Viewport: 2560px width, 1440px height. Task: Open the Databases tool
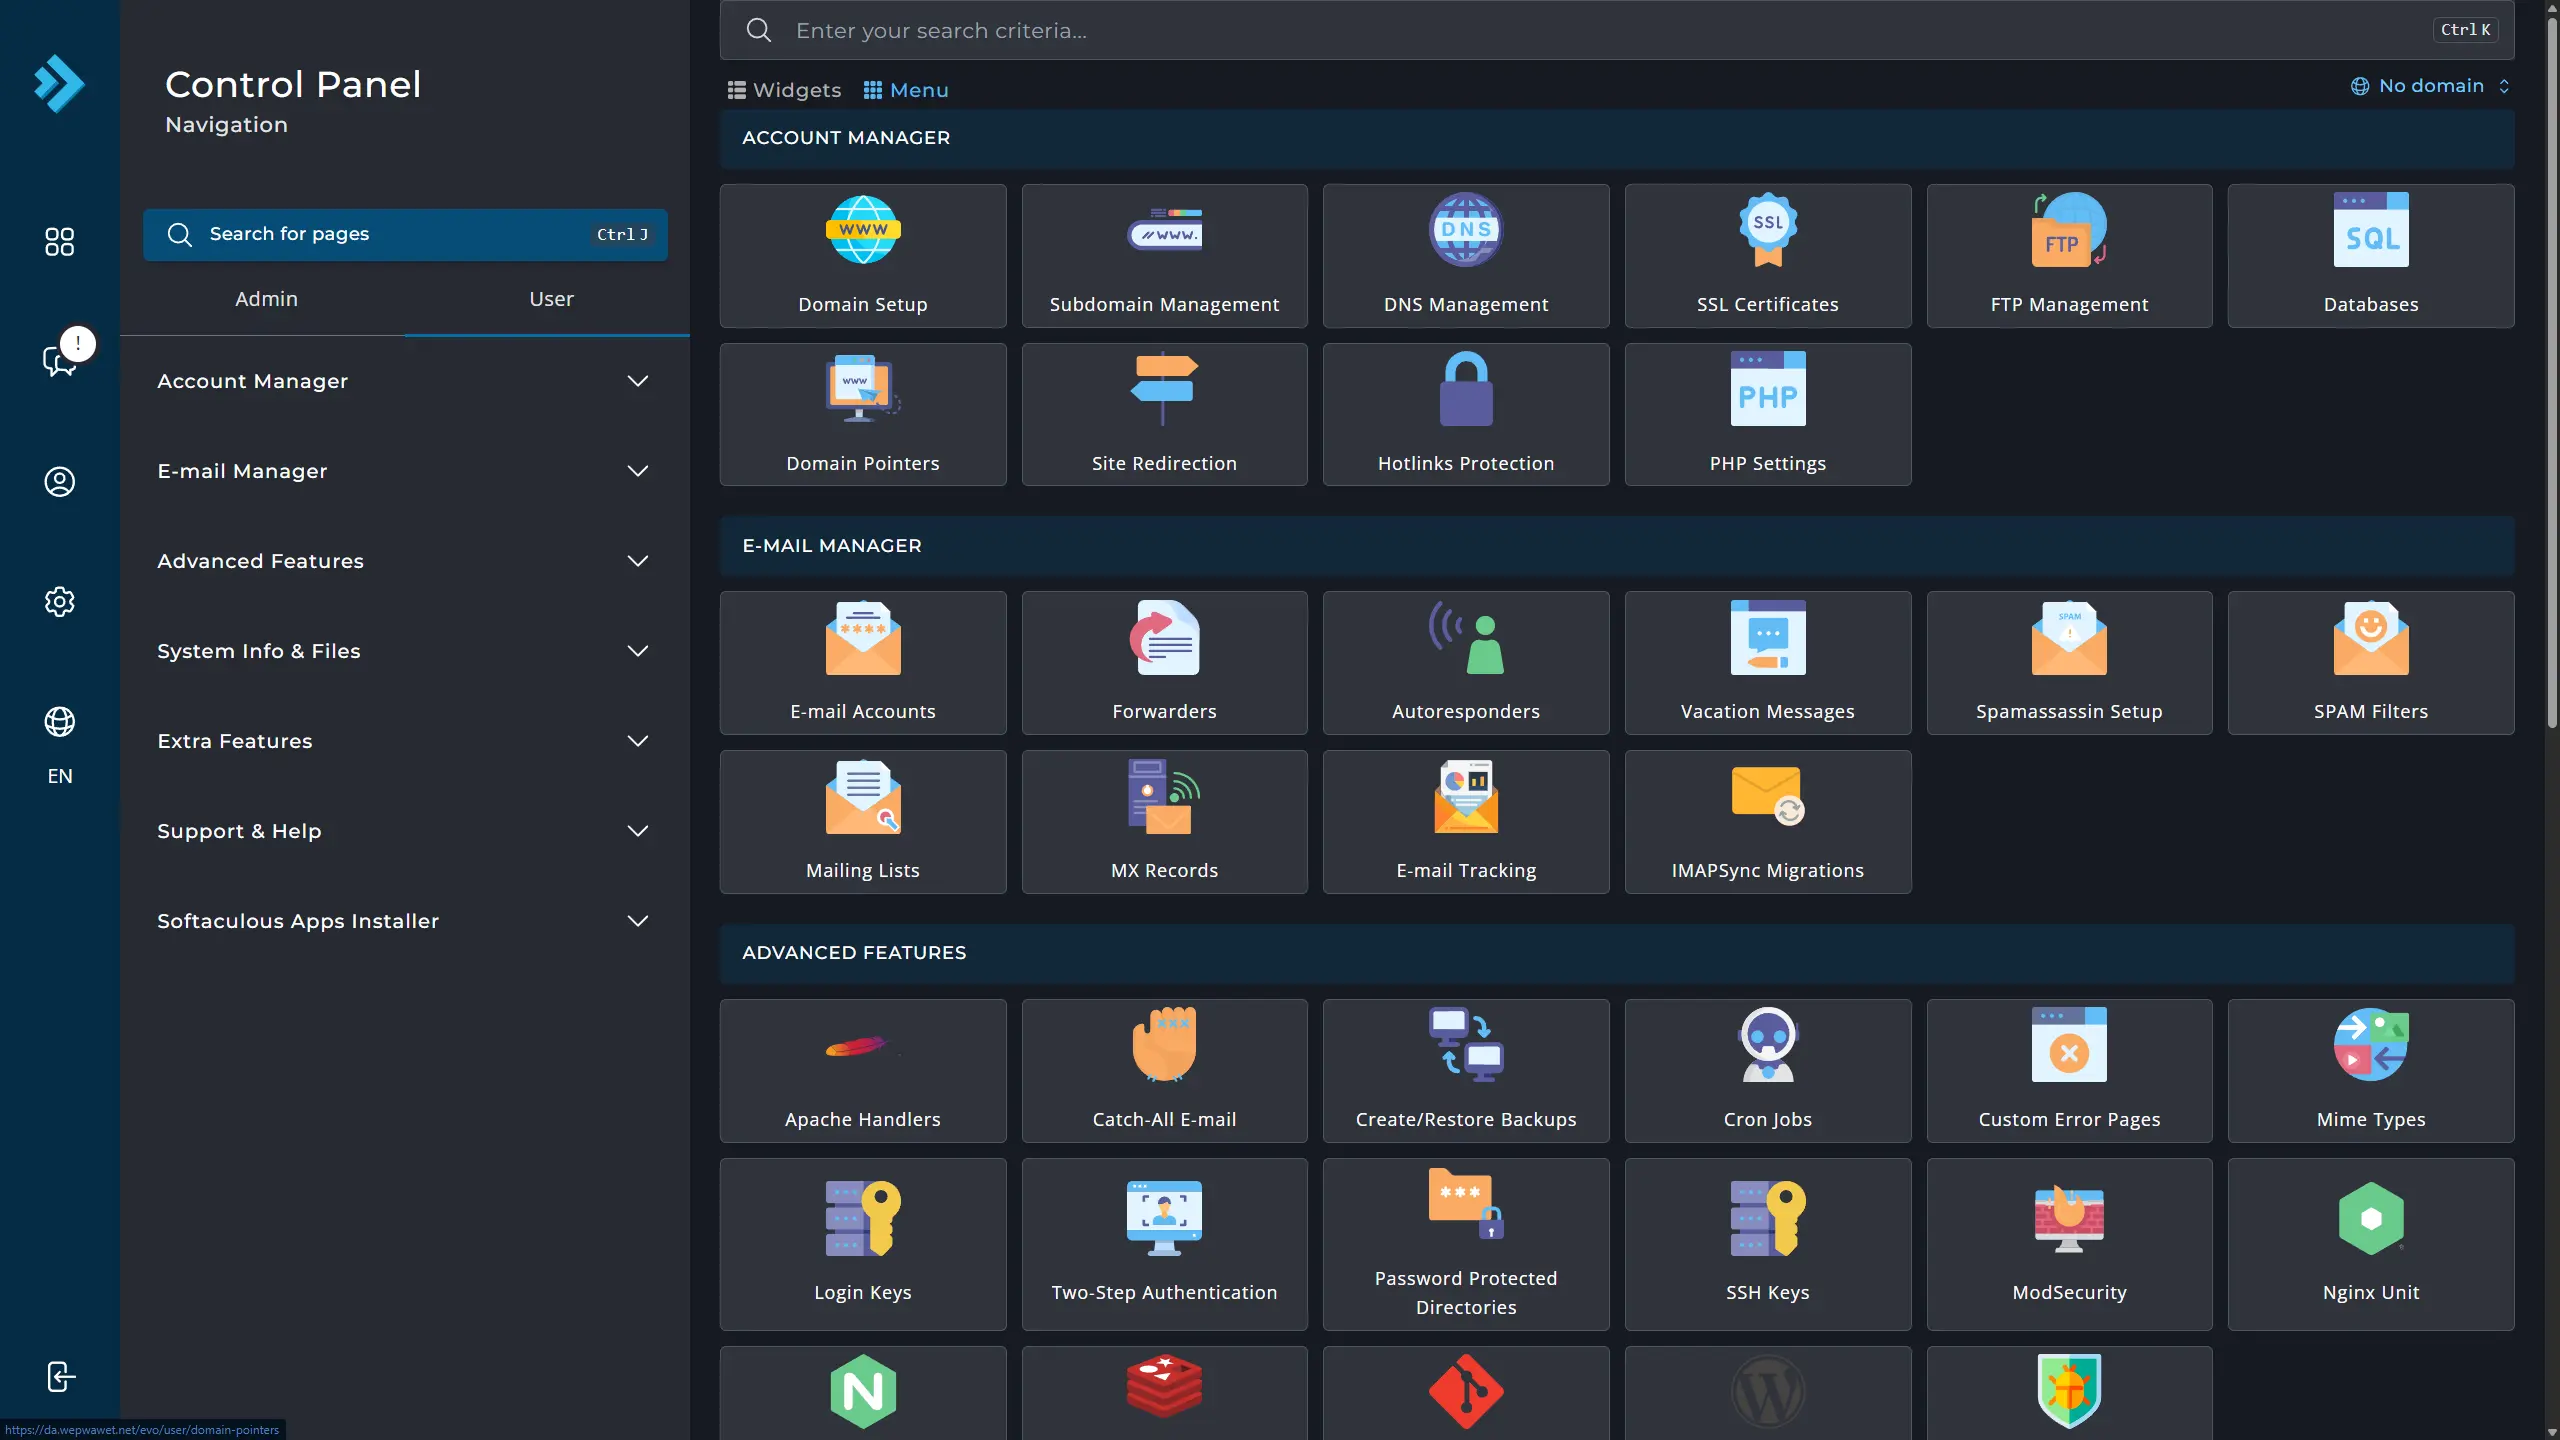pos(2370,255)
